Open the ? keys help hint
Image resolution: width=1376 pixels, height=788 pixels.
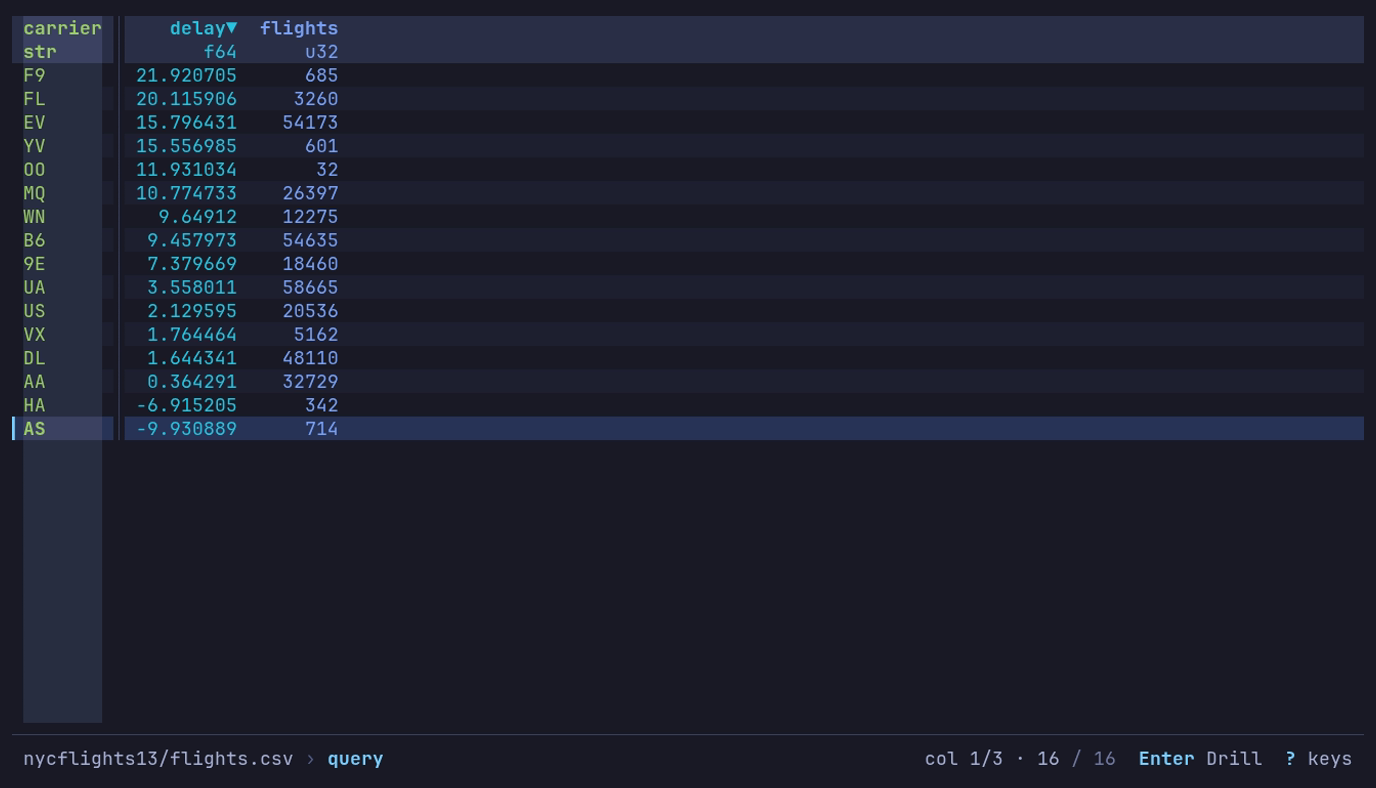tap(1318, 758)
